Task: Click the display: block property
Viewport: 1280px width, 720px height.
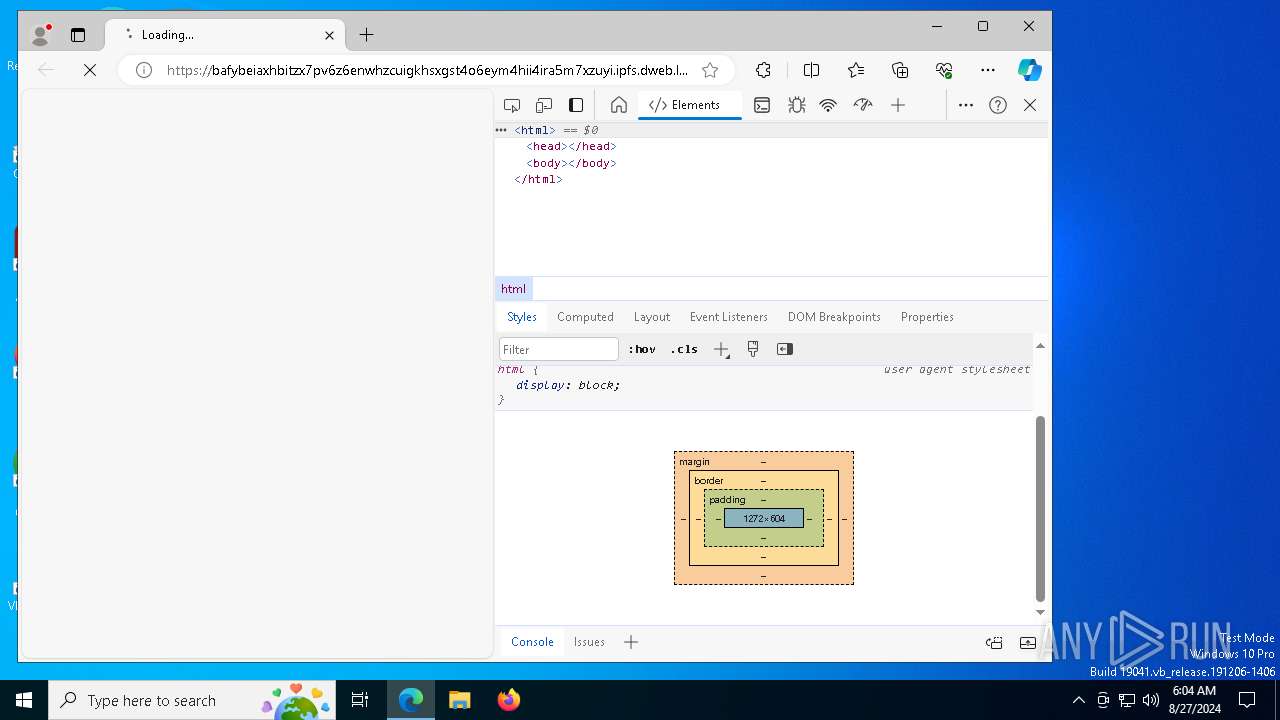Action: (x=568, y=385)
